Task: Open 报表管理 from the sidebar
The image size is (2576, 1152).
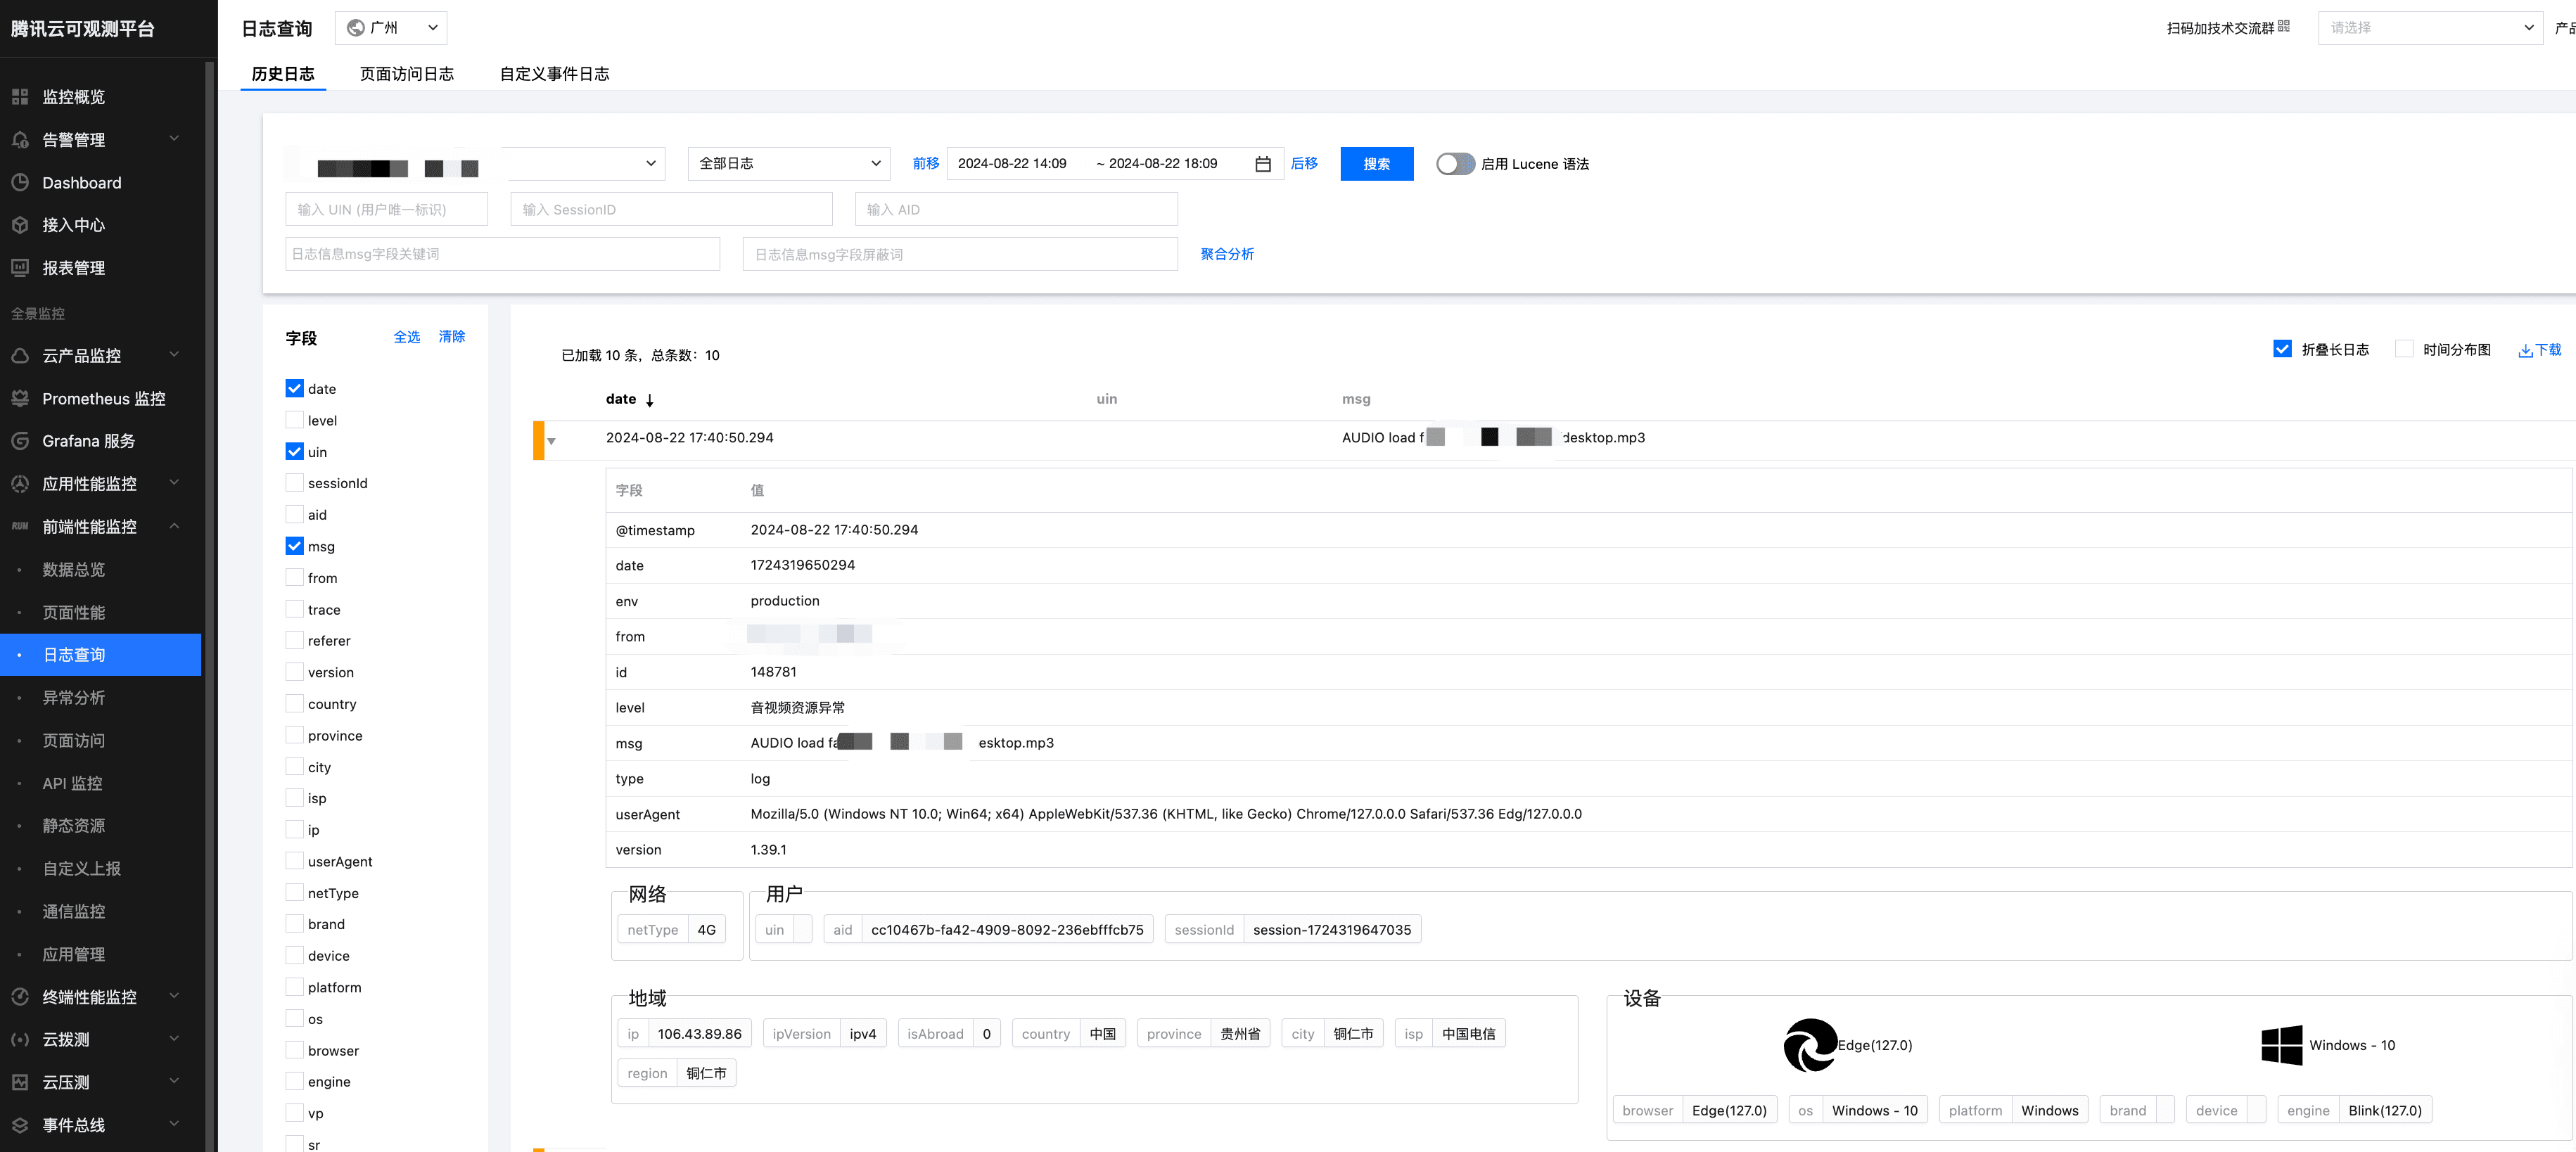Action: tap(72, 267)
